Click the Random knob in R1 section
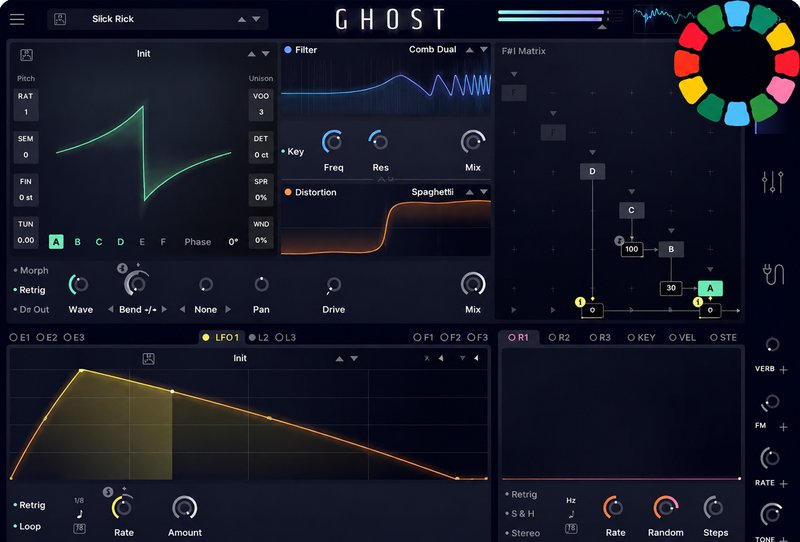This screenshot has height=542, width=800. pos(665,507)
